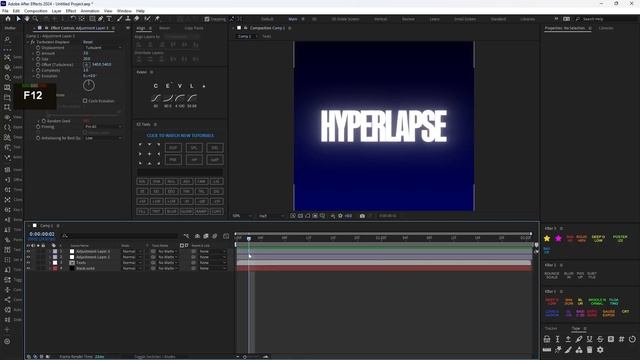Hide Adjustment Layer 3 via eye icon

click(28, 251)
